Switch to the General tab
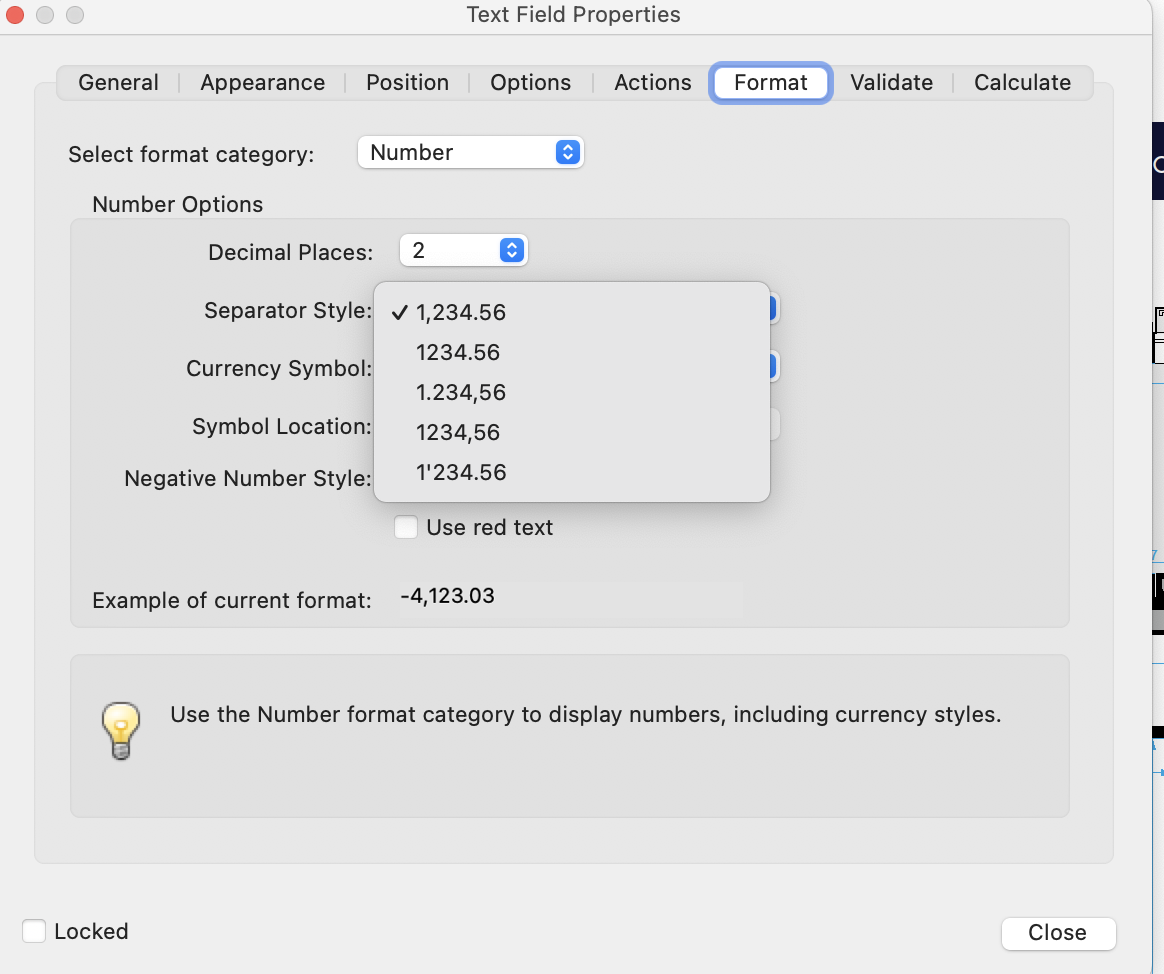The height and width of the screenshot is (974, 1164). pyautogui.click(x=118, y=82)
